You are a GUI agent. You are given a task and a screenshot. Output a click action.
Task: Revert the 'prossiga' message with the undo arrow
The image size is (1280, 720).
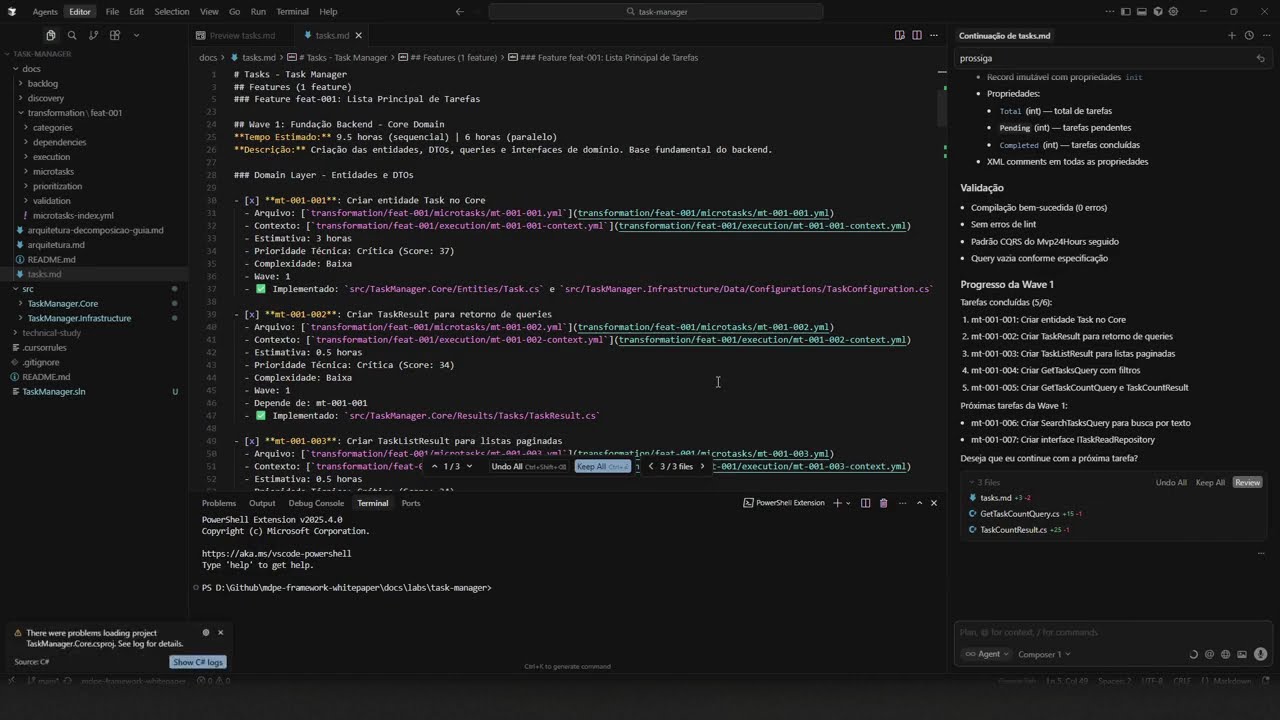click(x=1260, y=58)
